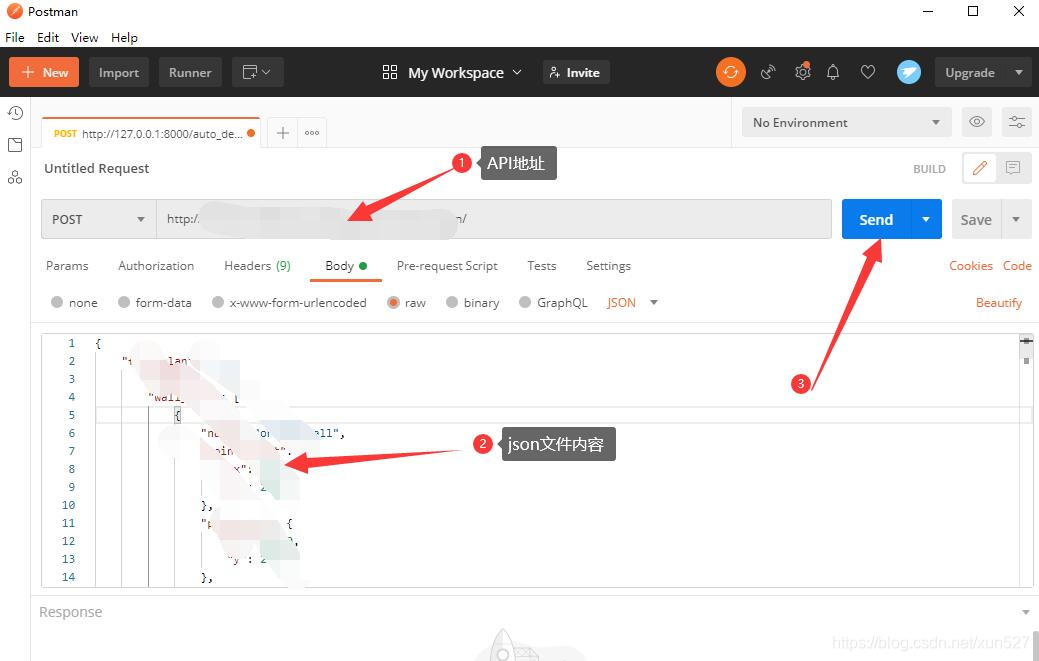Send the request
The image size is (1039, 661).
click(x=876, y=219)
